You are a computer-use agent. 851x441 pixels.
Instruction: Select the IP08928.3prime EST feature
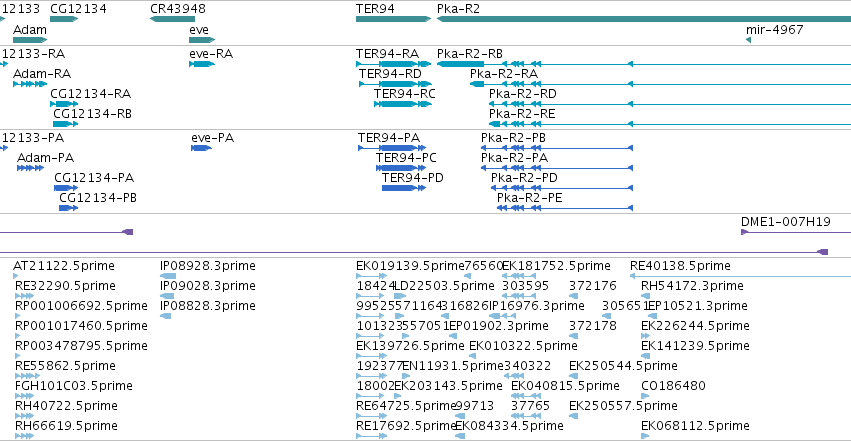(168, 276)
